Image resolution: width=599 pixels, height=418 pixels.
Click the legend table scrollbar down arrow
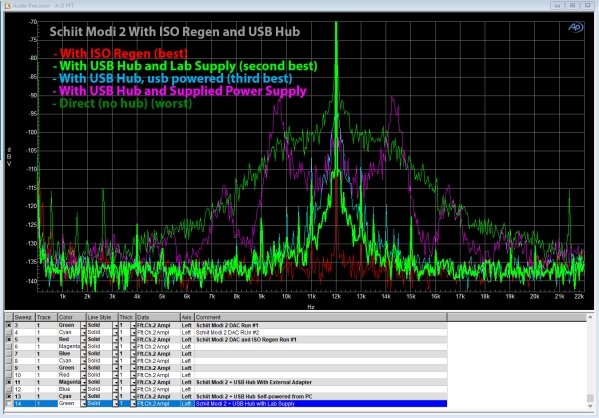pyautogui.click(x=590, y=407)
